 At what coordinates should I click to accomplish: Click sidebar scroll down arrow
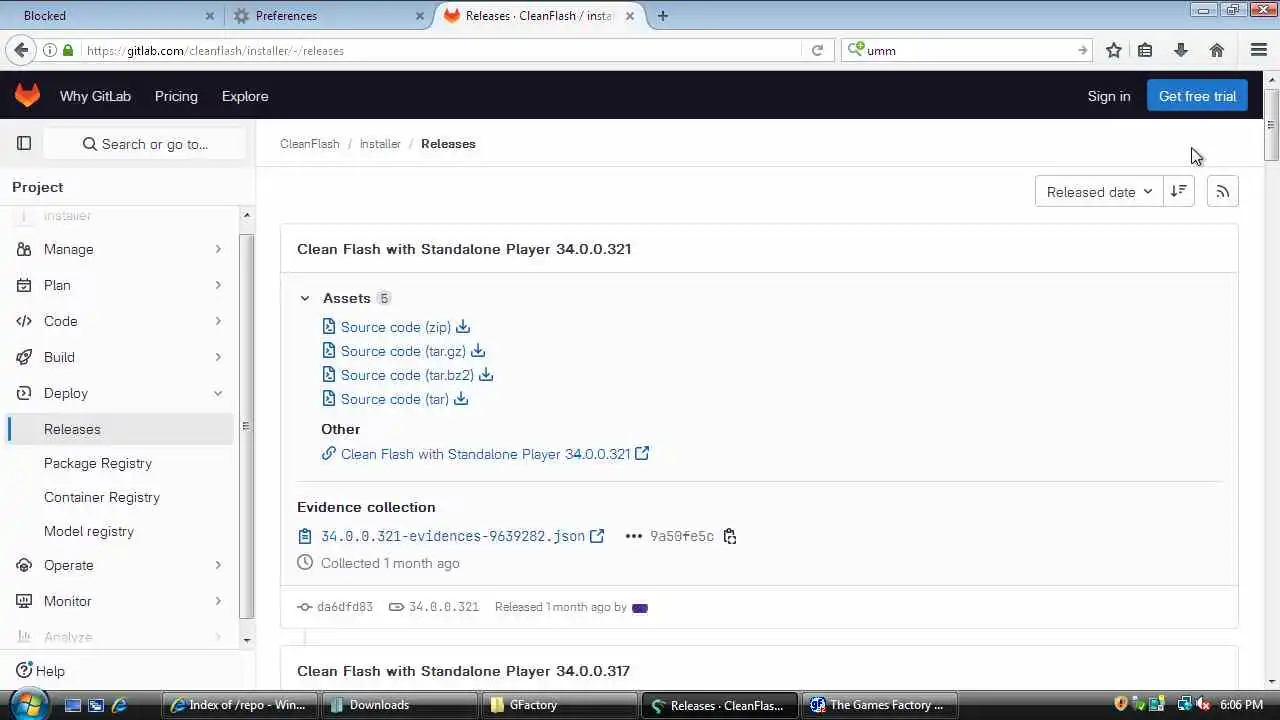click(x=247, y=640)
